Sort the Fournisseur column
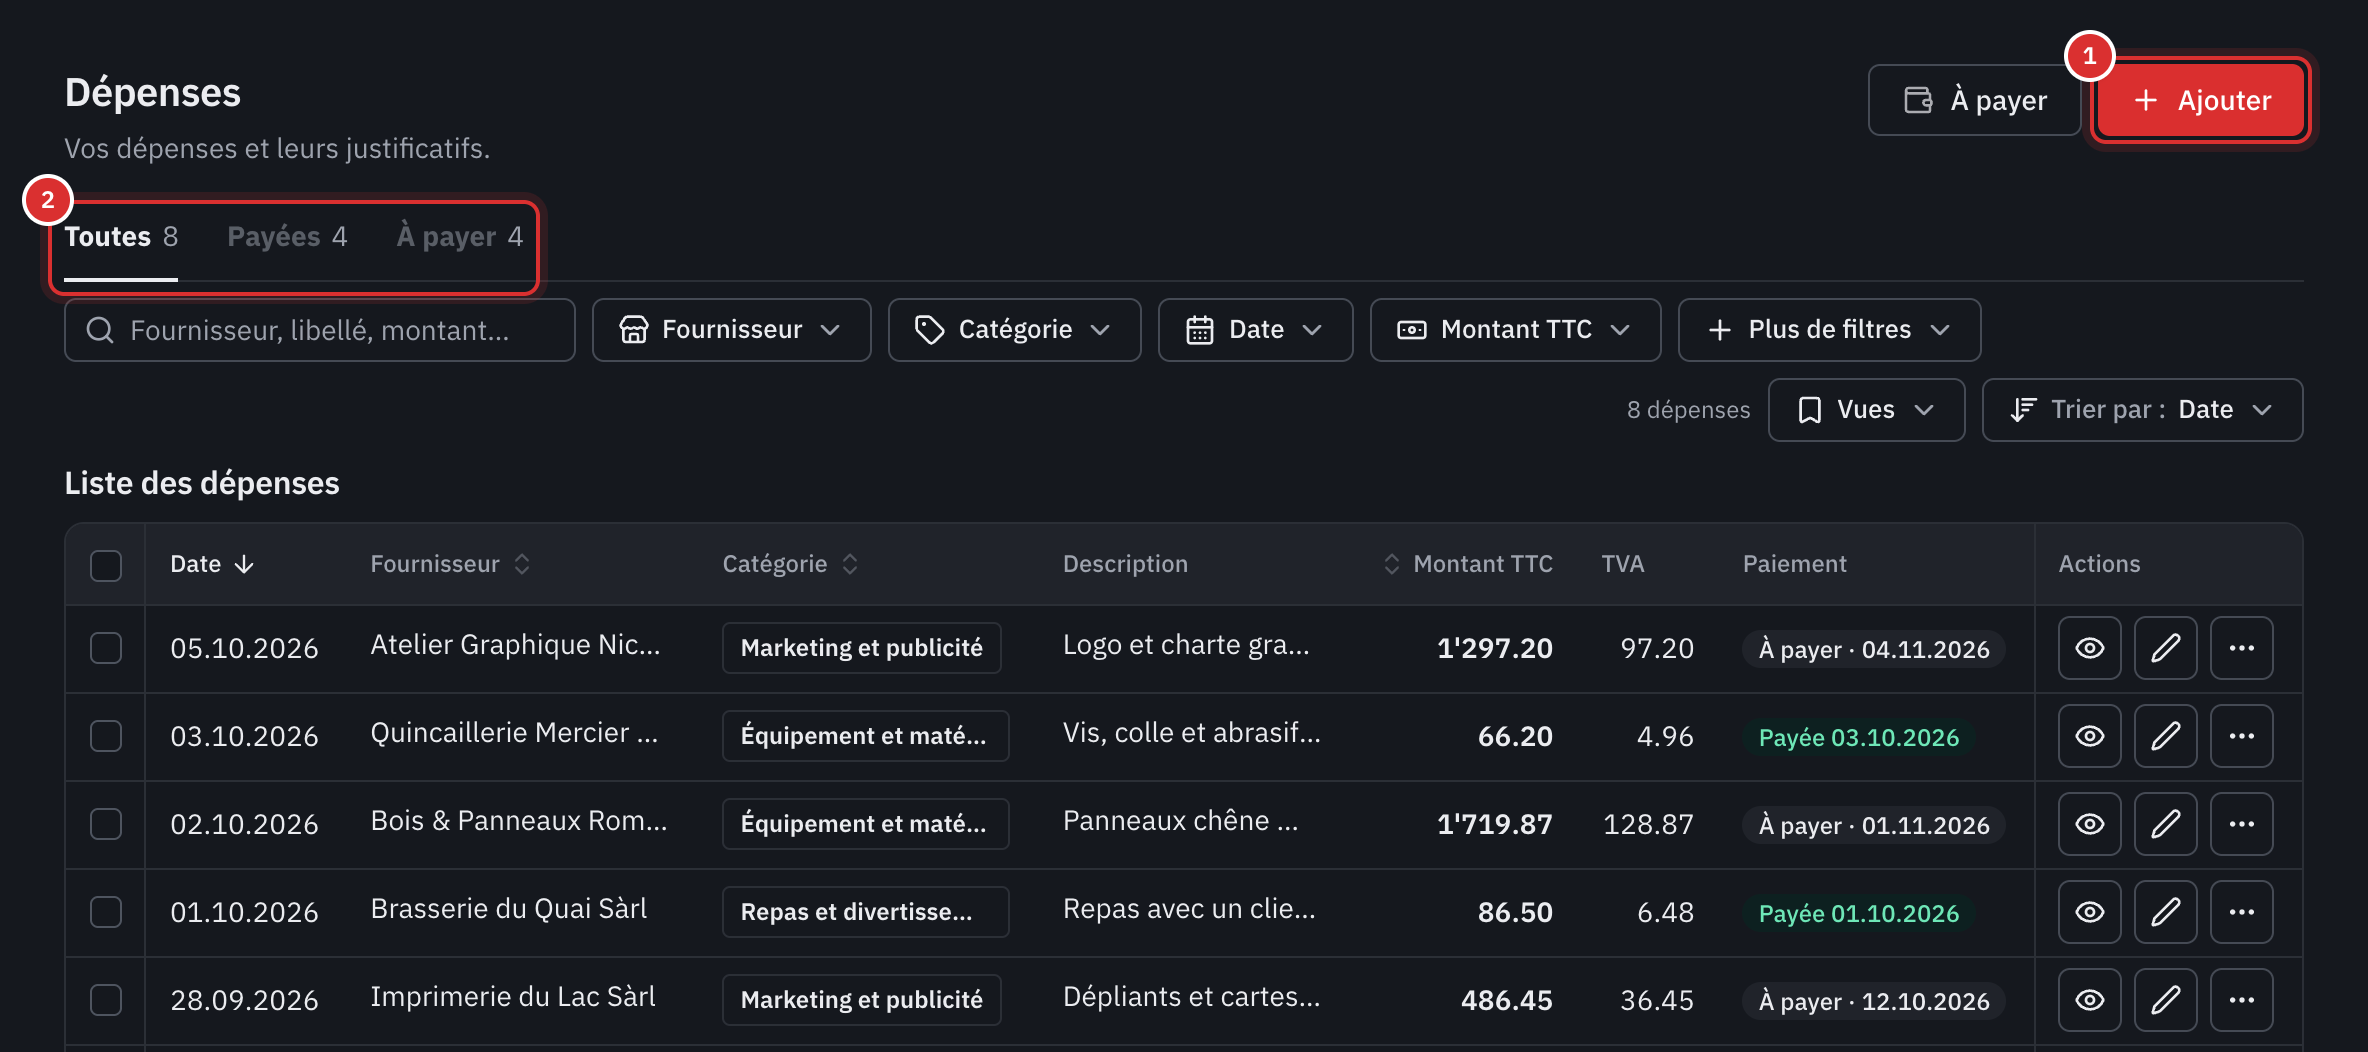 pos(522,564)
